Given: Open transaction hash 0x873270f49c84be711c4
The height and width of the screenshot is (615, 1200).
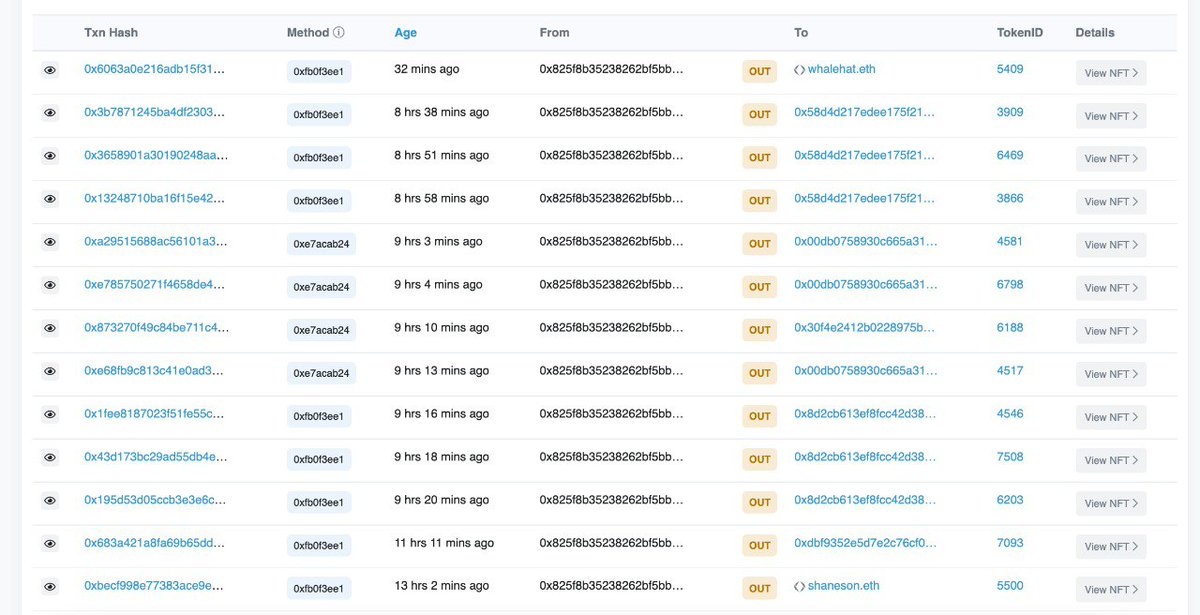Looking at the screenshot, I should [x=156, y=328].
